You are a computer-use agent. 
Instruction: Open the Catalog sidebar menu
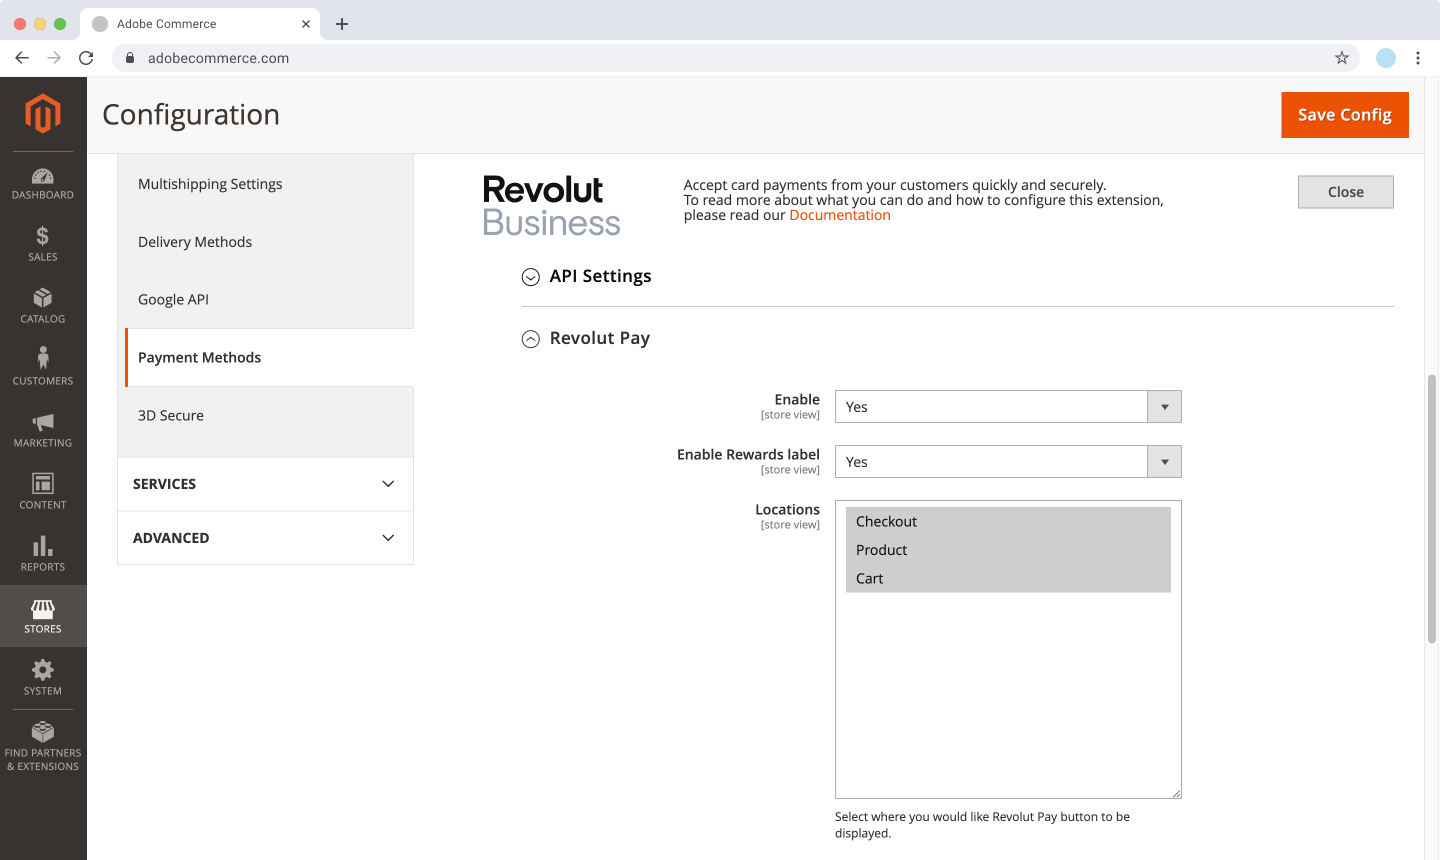(43, 306)
